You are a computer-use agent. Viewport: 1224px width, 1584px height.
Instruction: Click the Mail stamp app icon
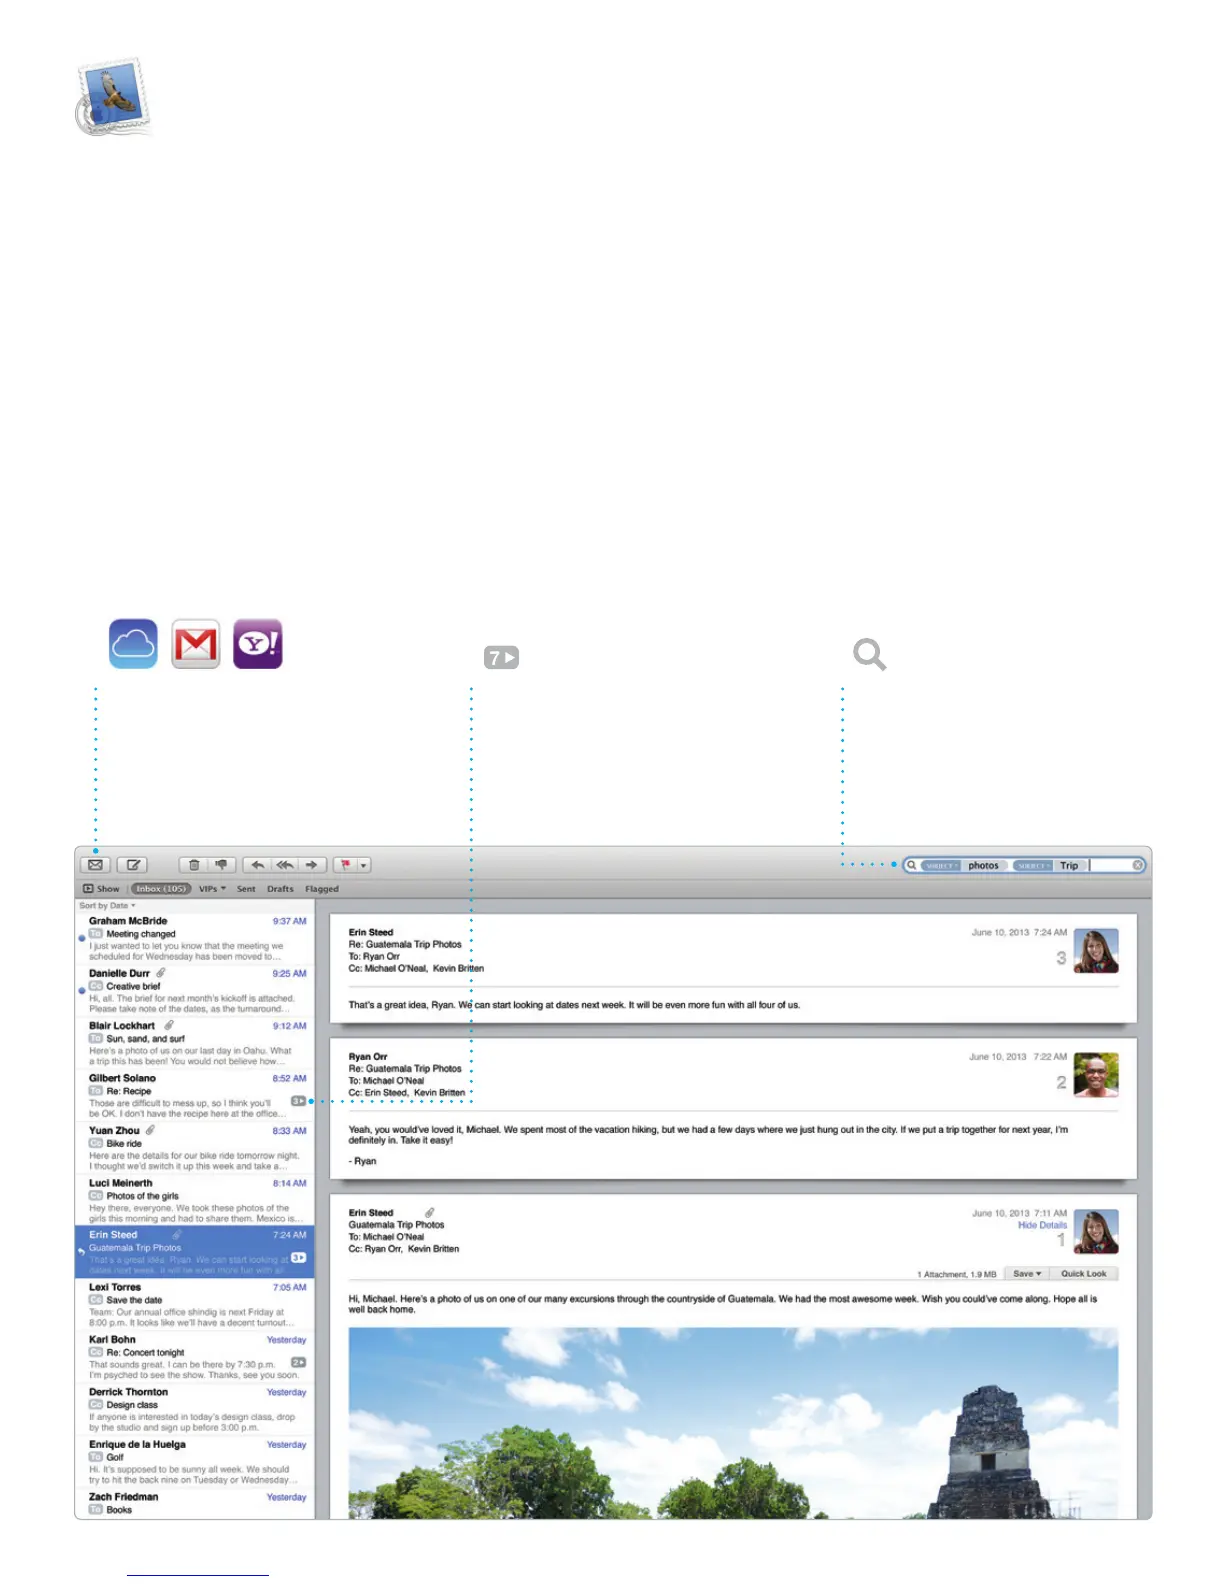114,95
